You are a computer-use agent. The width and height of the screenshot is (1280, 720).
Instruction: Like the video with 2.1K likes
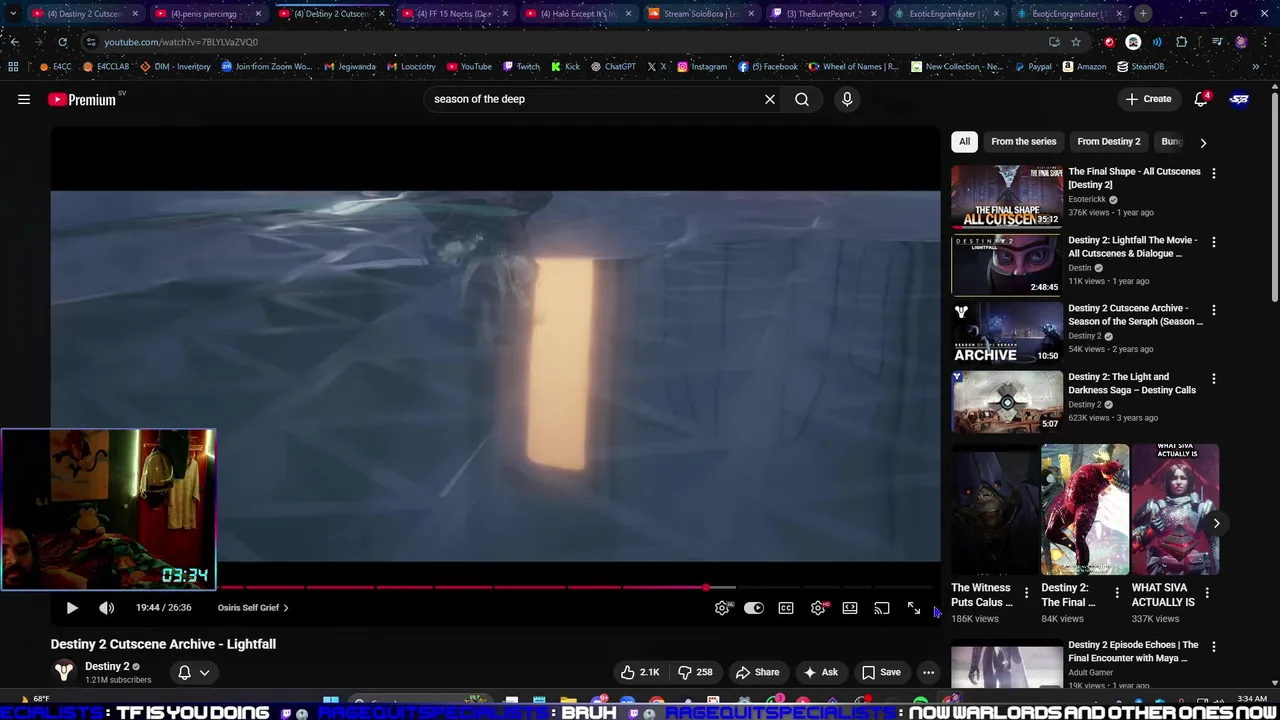coord(640,672)
